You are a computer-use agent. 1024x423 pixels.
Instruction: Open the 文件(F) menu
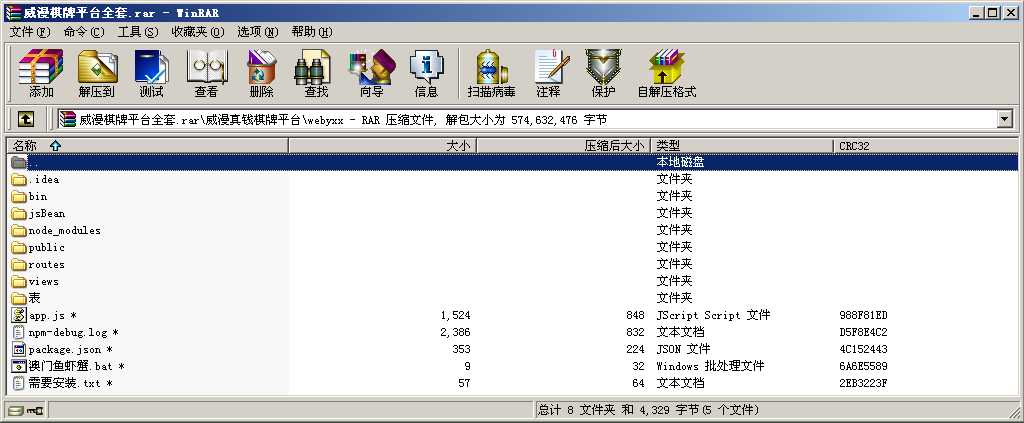pos(30,32)
